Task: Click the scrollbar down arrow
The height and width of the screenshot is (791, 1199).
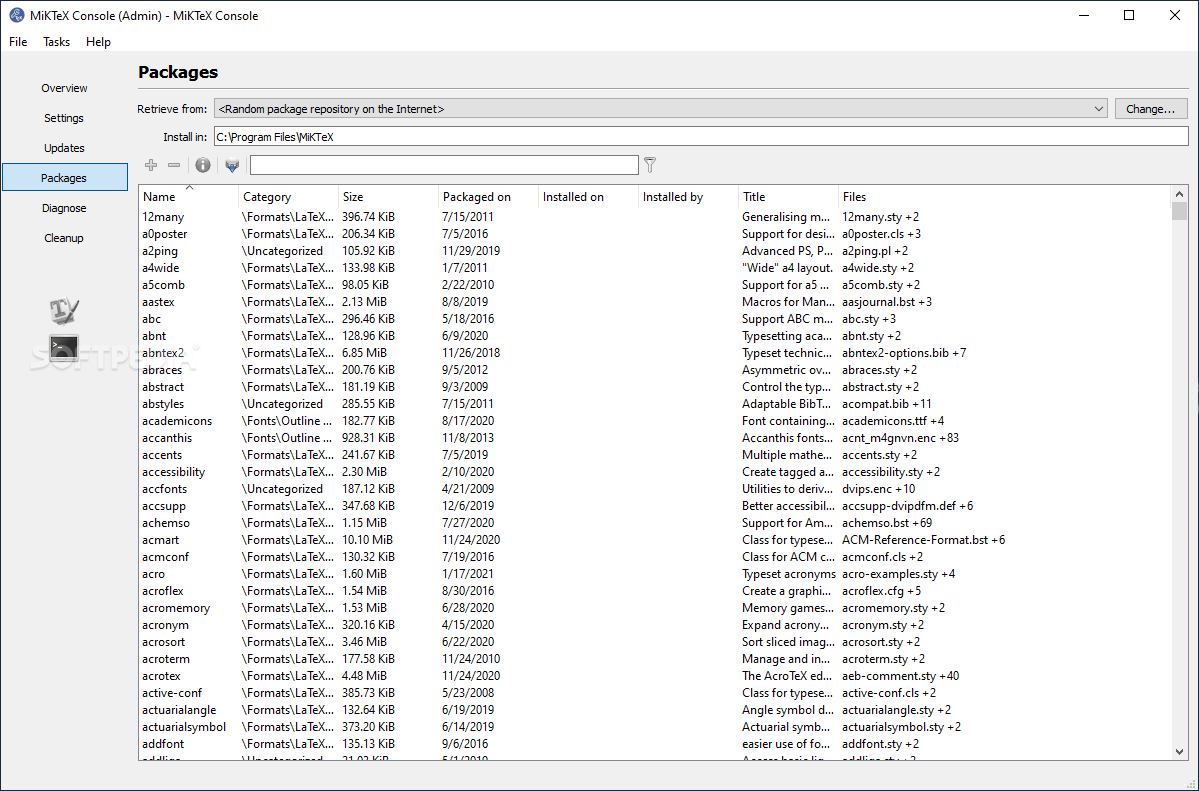Action: (1179, 752)
